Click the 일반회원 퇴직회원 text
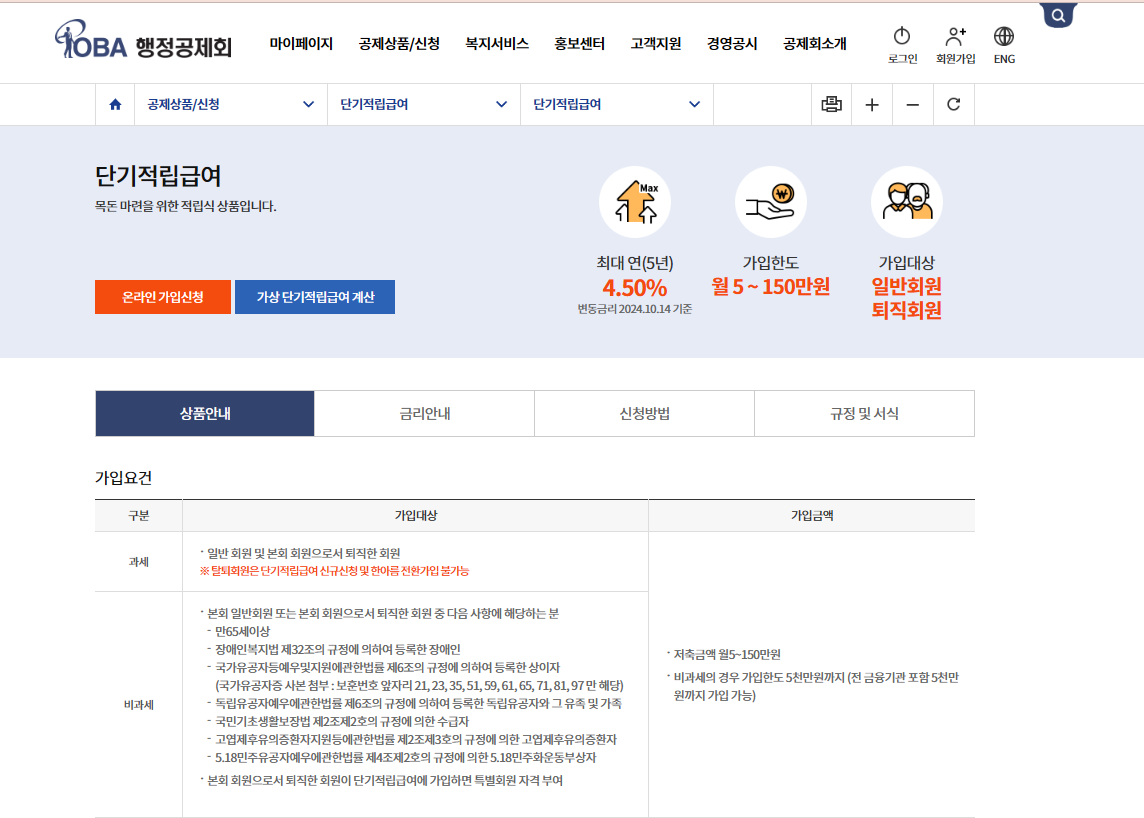1144x818 pixels. click(907, 298)
